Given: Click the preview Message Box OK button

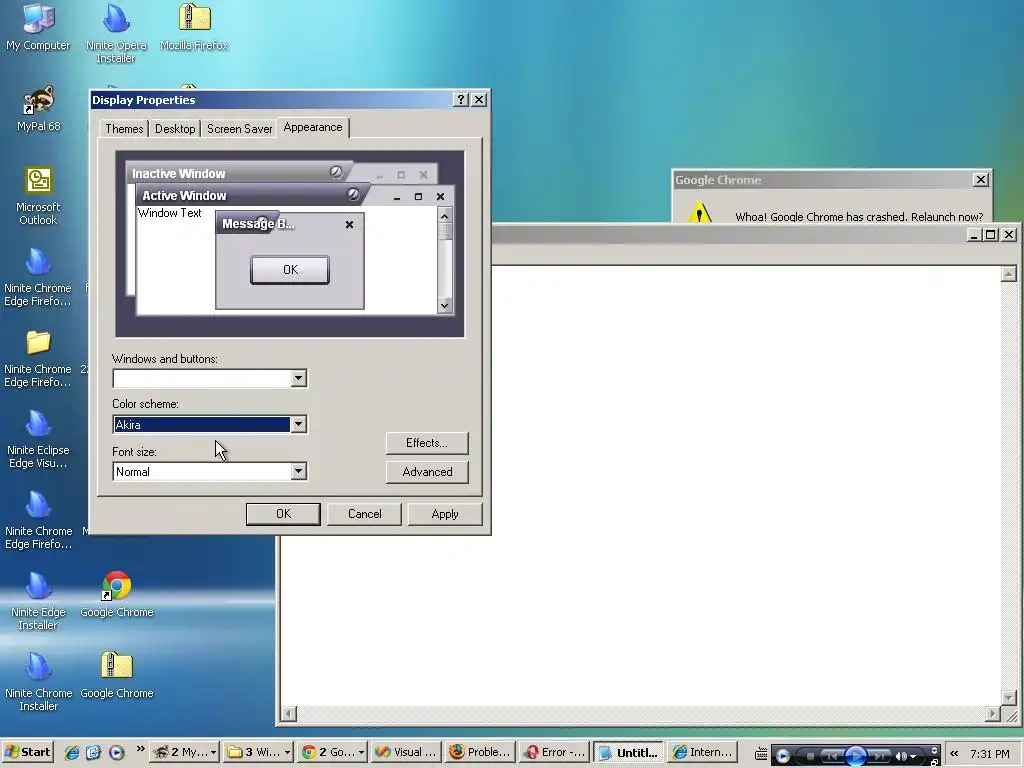Looking at the screenshot, I should tap(290, 270).
